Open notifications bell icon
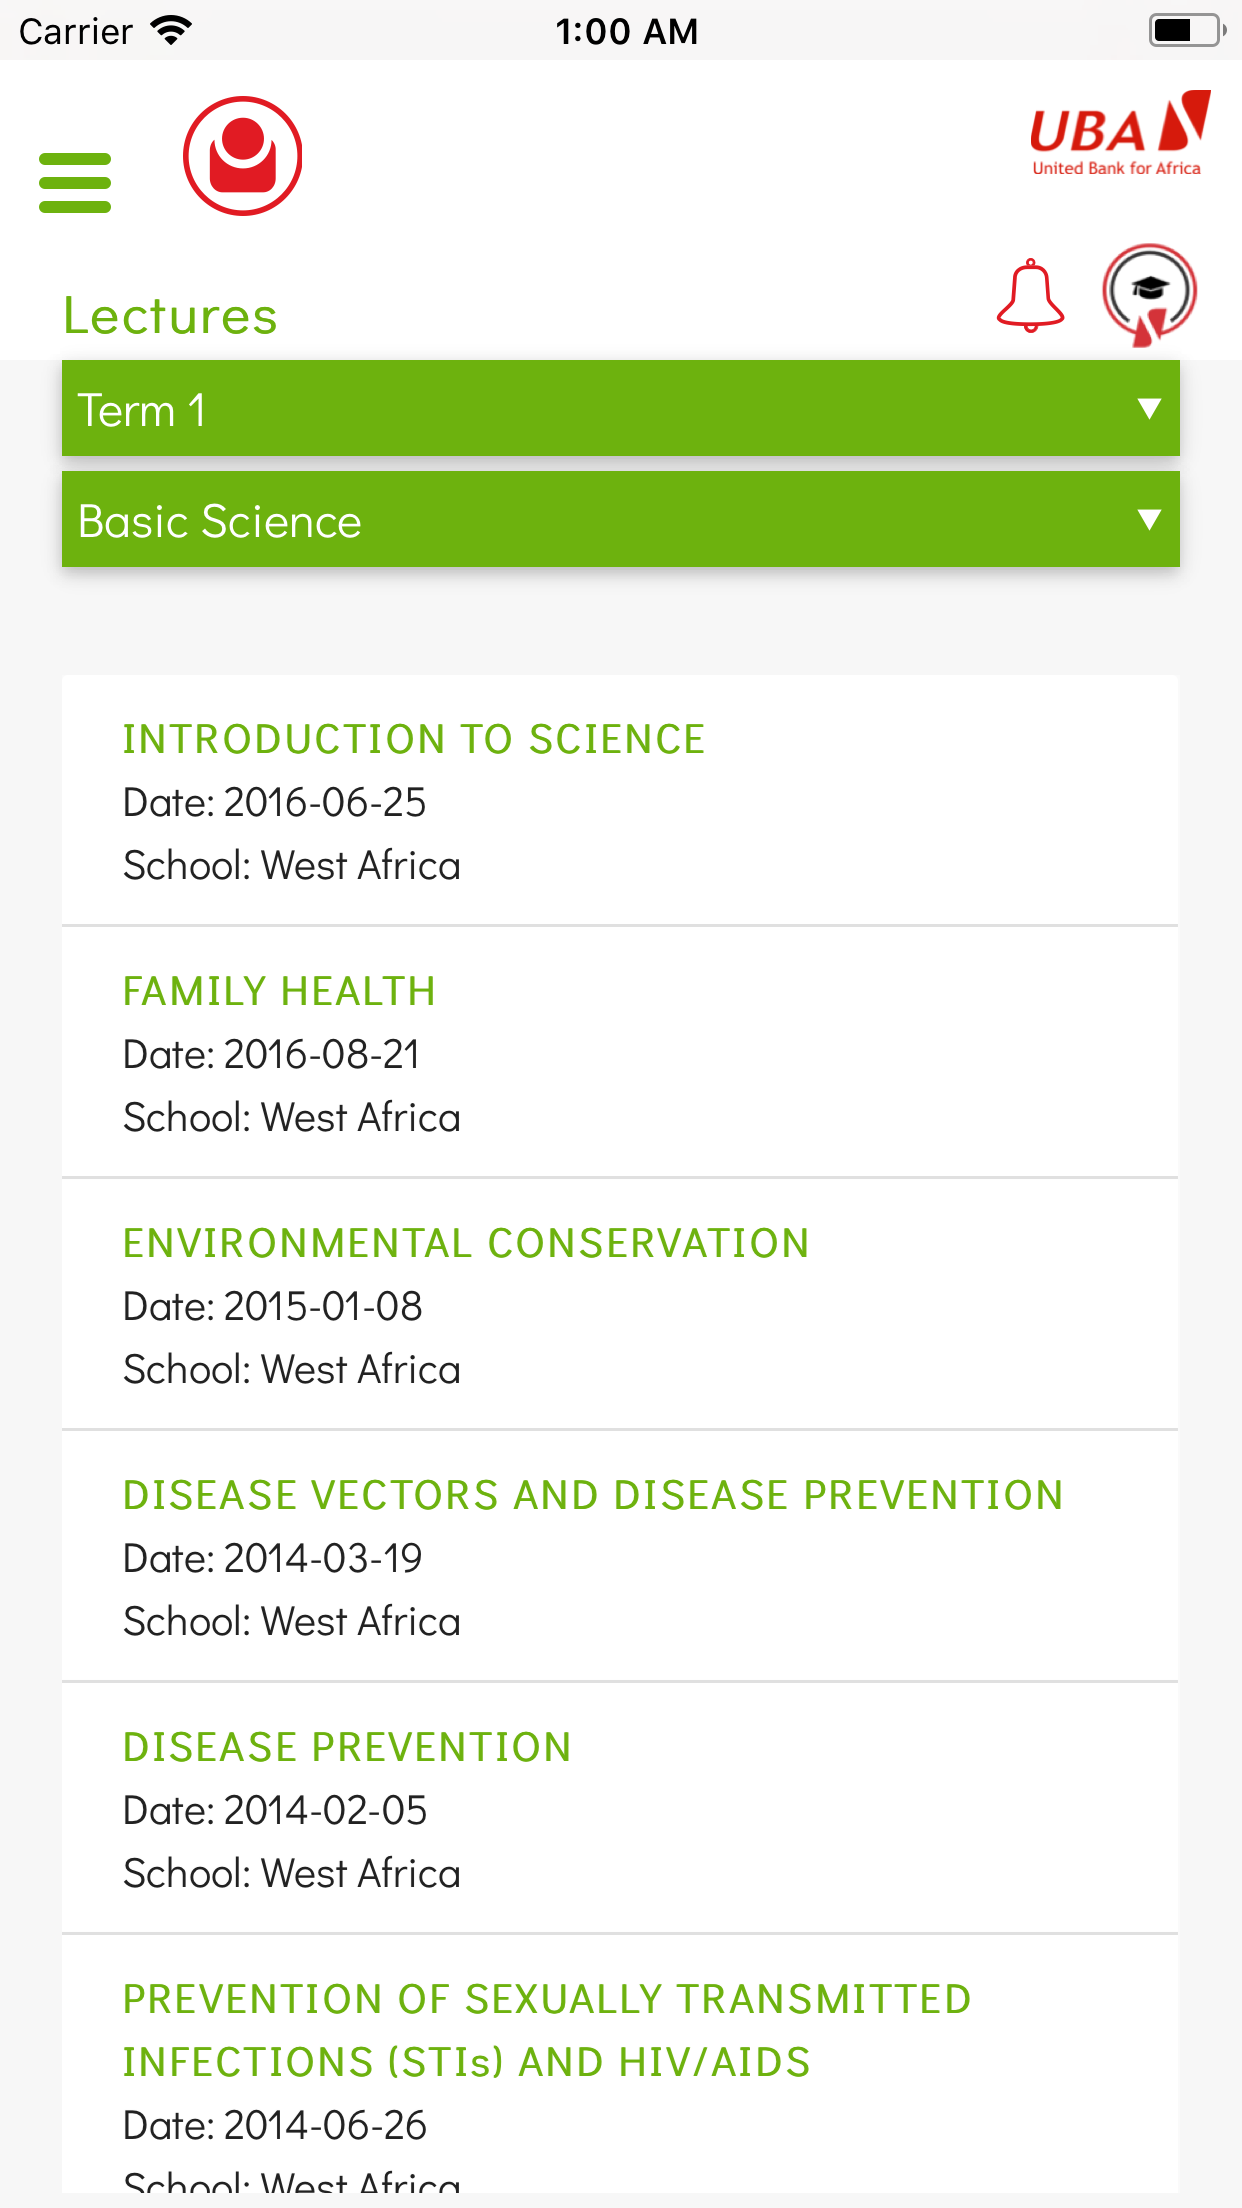1242x2208 pixels. pyautogui.click(x=1030, y=296)
